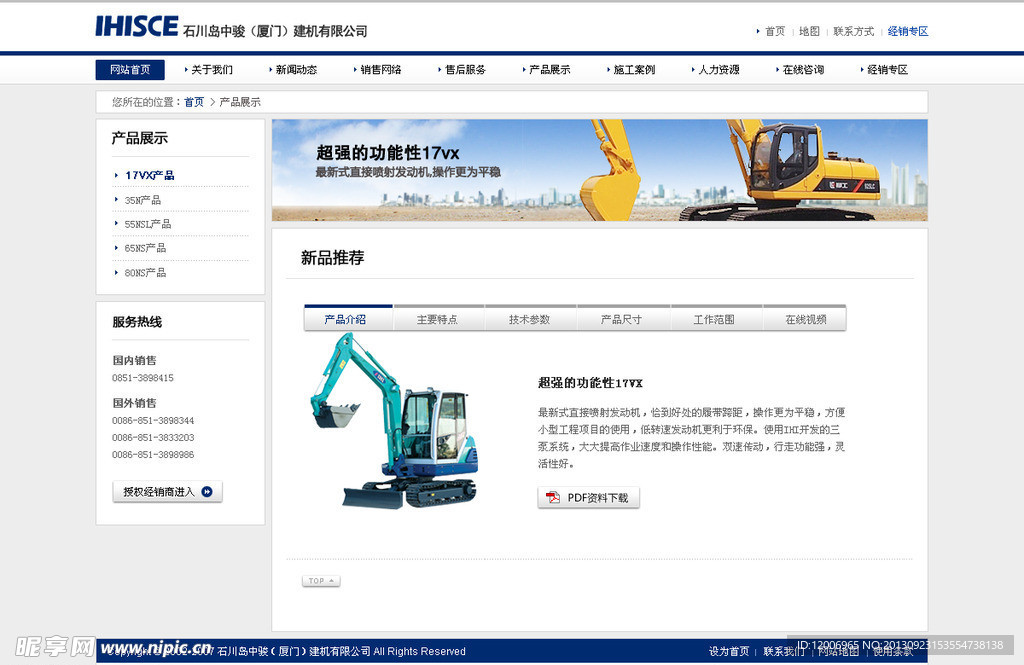Click the 首页 breadcrumb link
Screen dimensions: 1024x665
click(194, 102)
